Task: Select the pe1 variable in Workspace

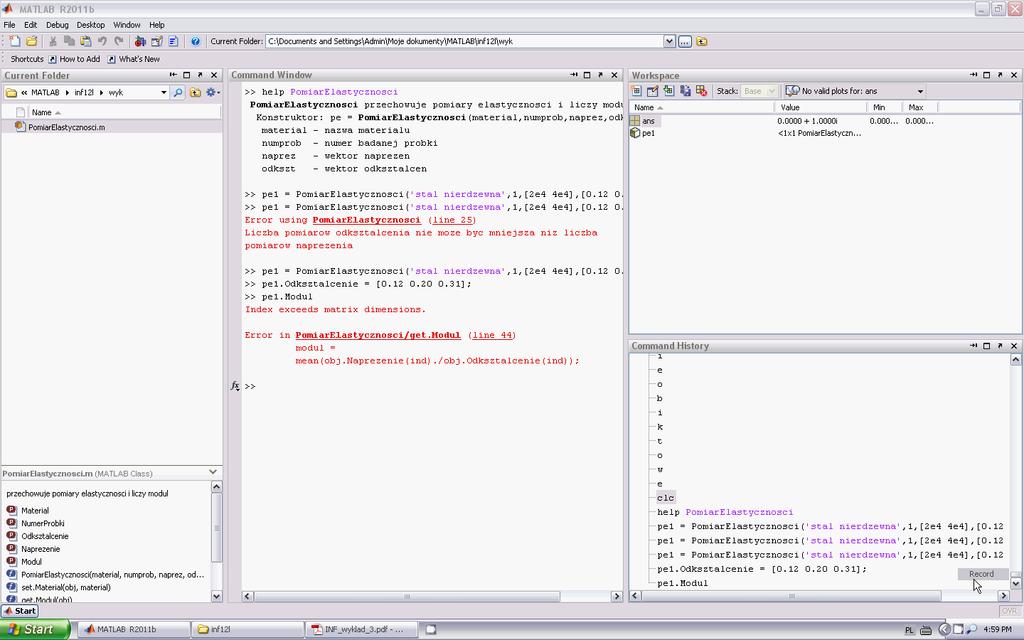Action: coord(648,133)
